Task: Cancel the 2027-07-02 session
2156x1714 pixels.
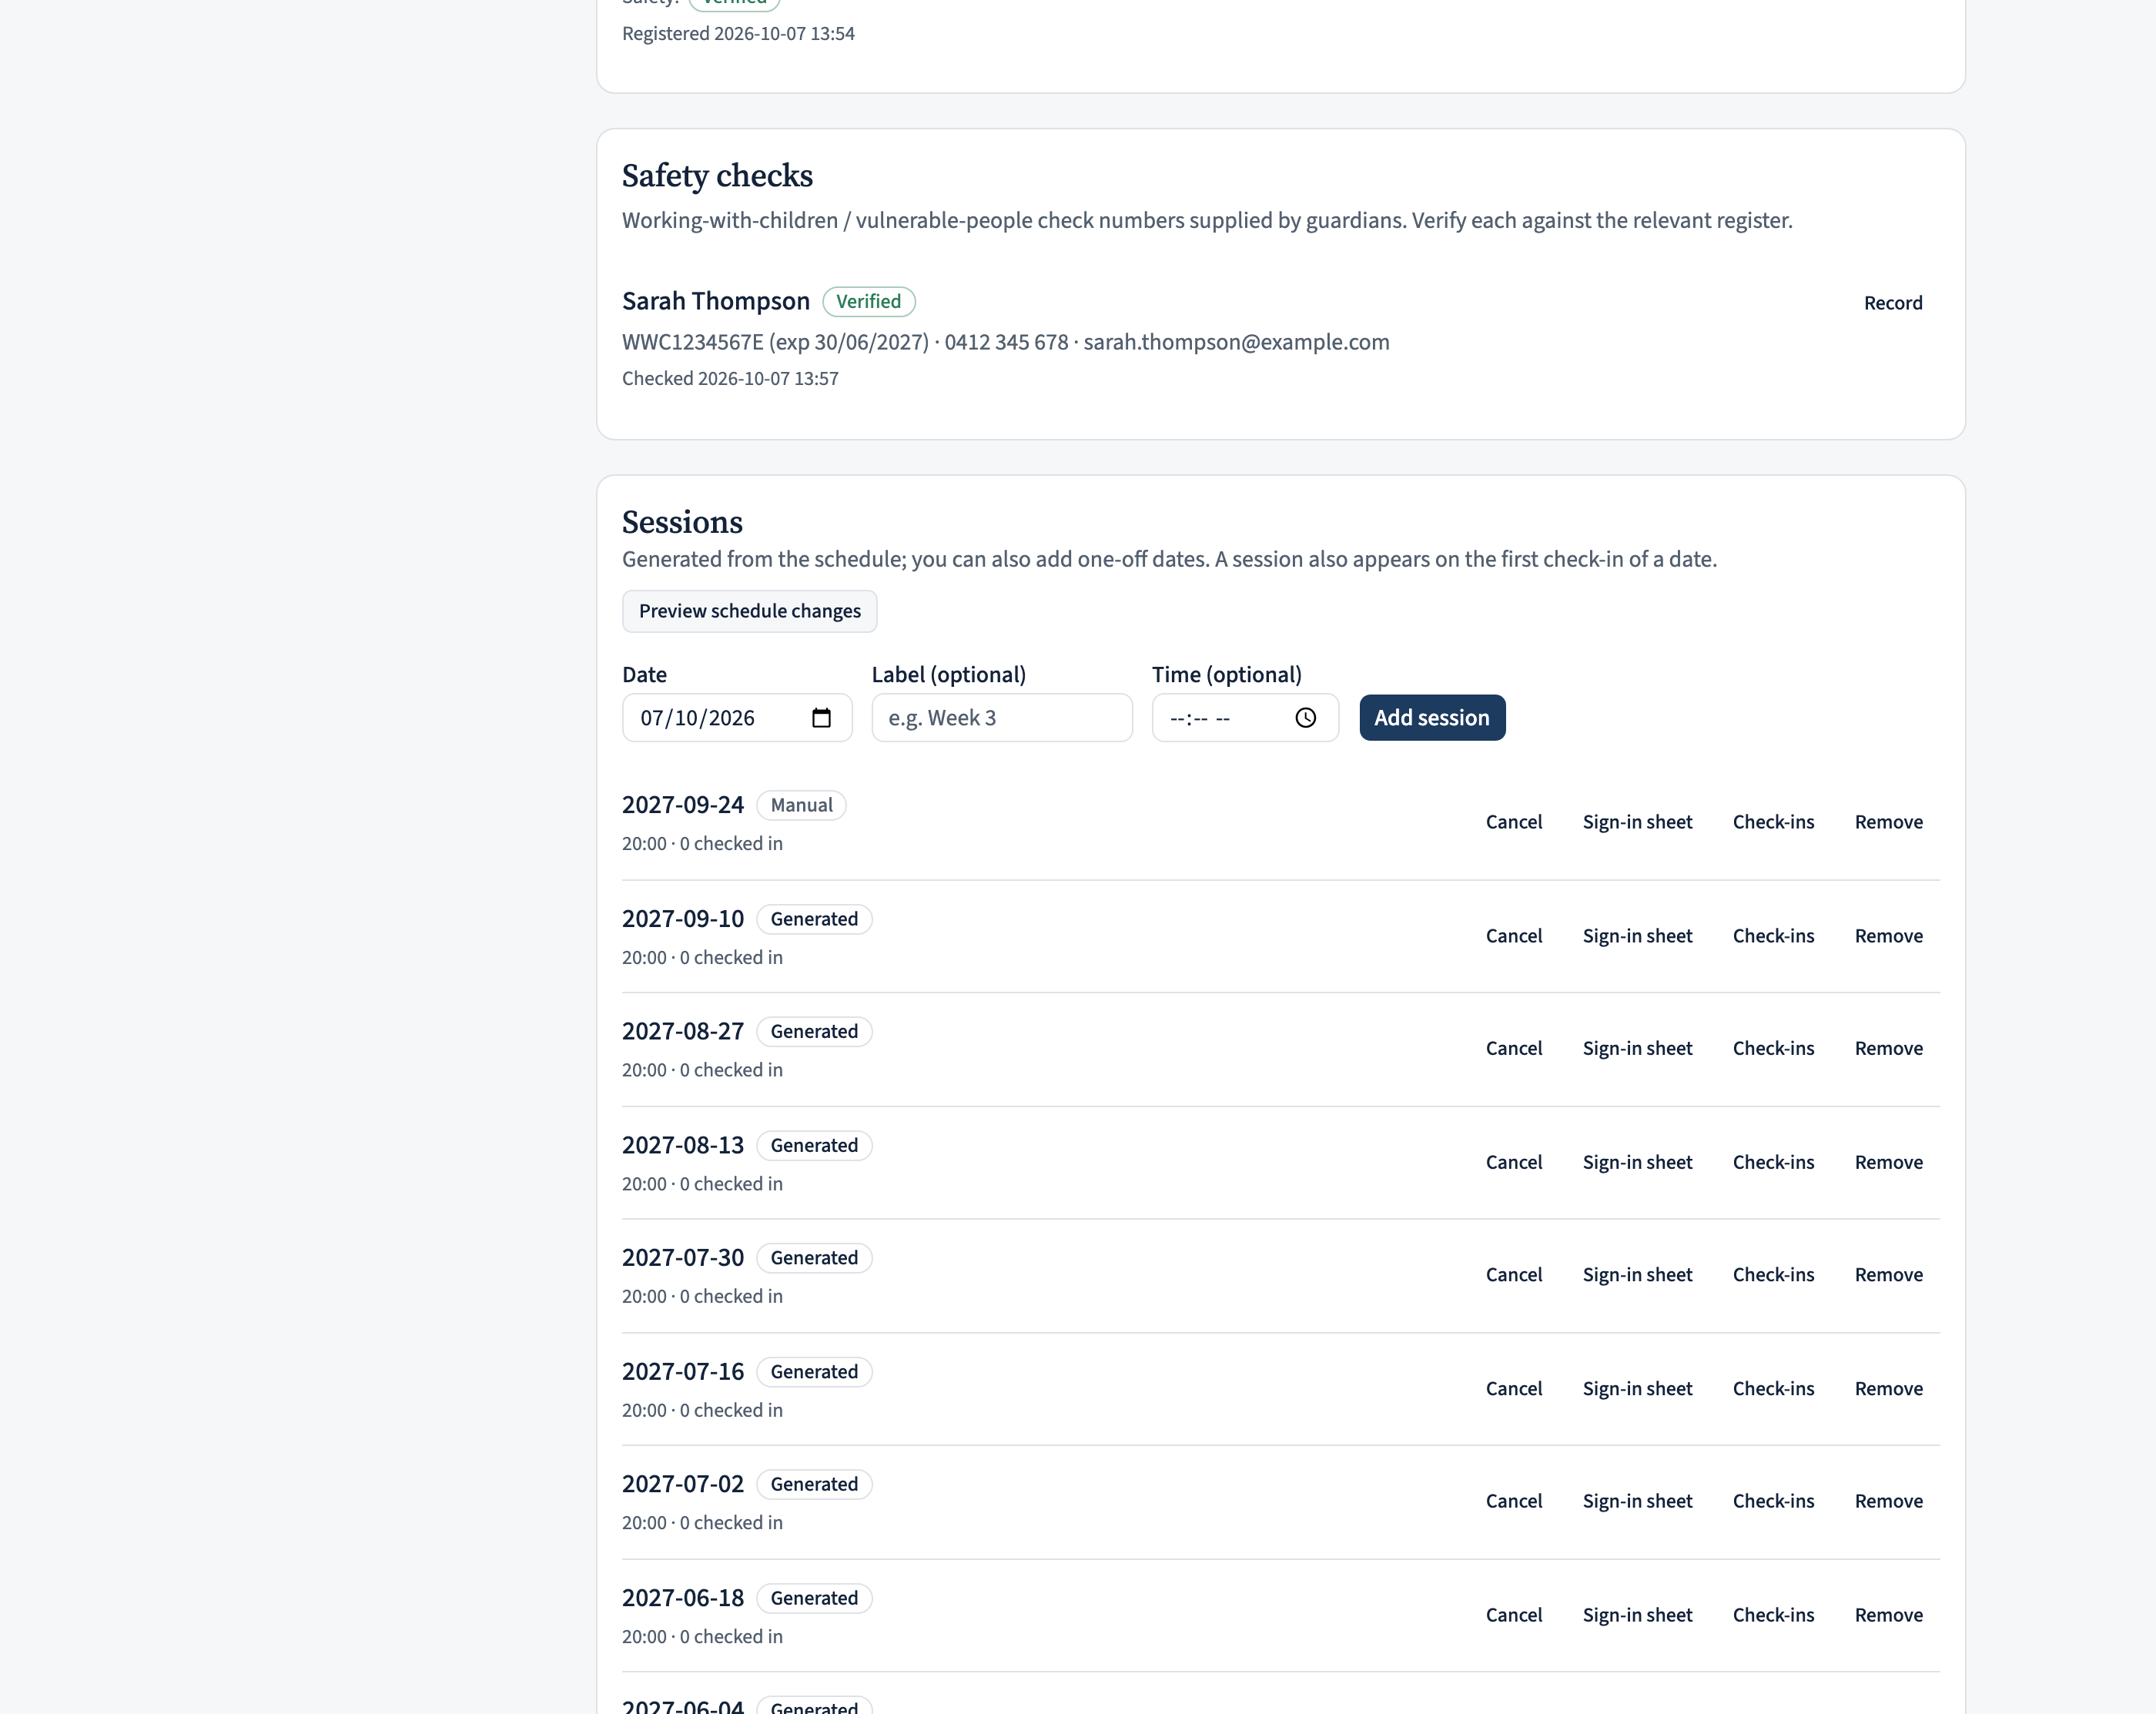Action: click(1514, 1501)
